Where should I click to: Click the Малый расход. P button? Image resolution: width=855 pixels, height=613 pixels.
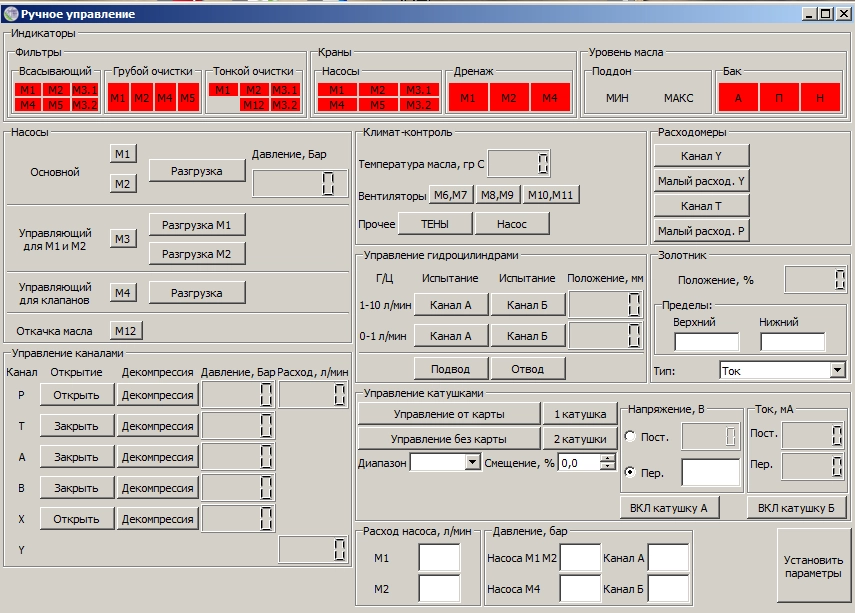coord(702,232)
